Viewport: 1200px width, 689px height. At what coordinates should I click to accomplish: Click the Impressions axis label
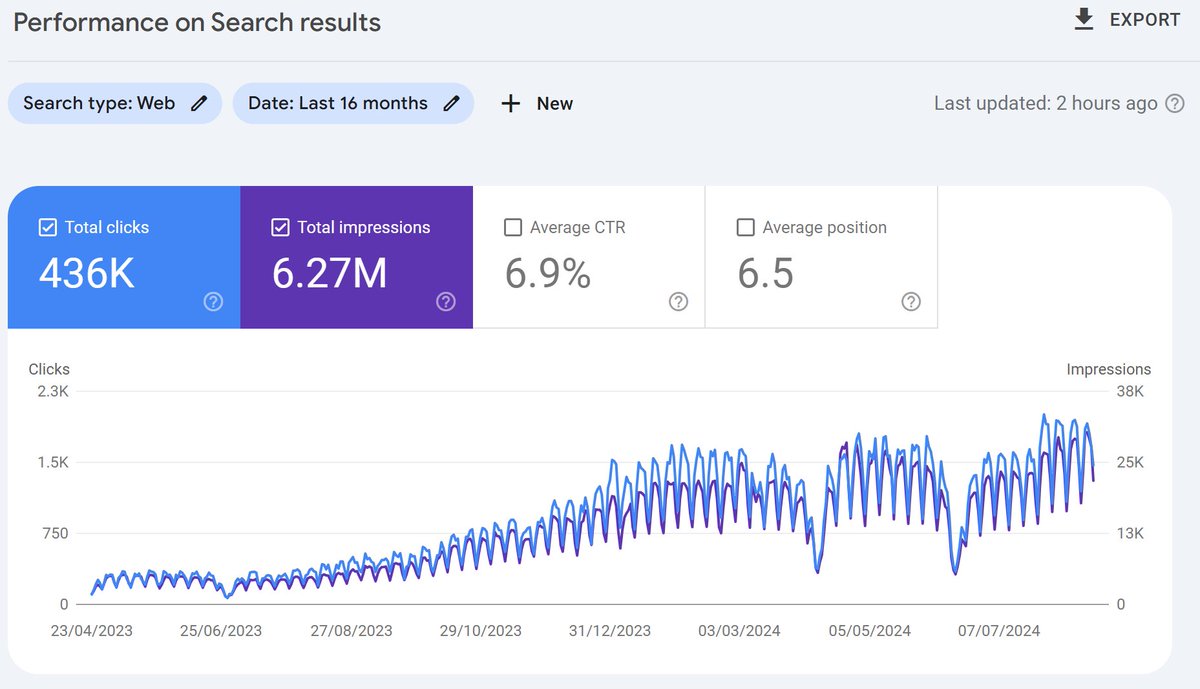[1109, 369]
